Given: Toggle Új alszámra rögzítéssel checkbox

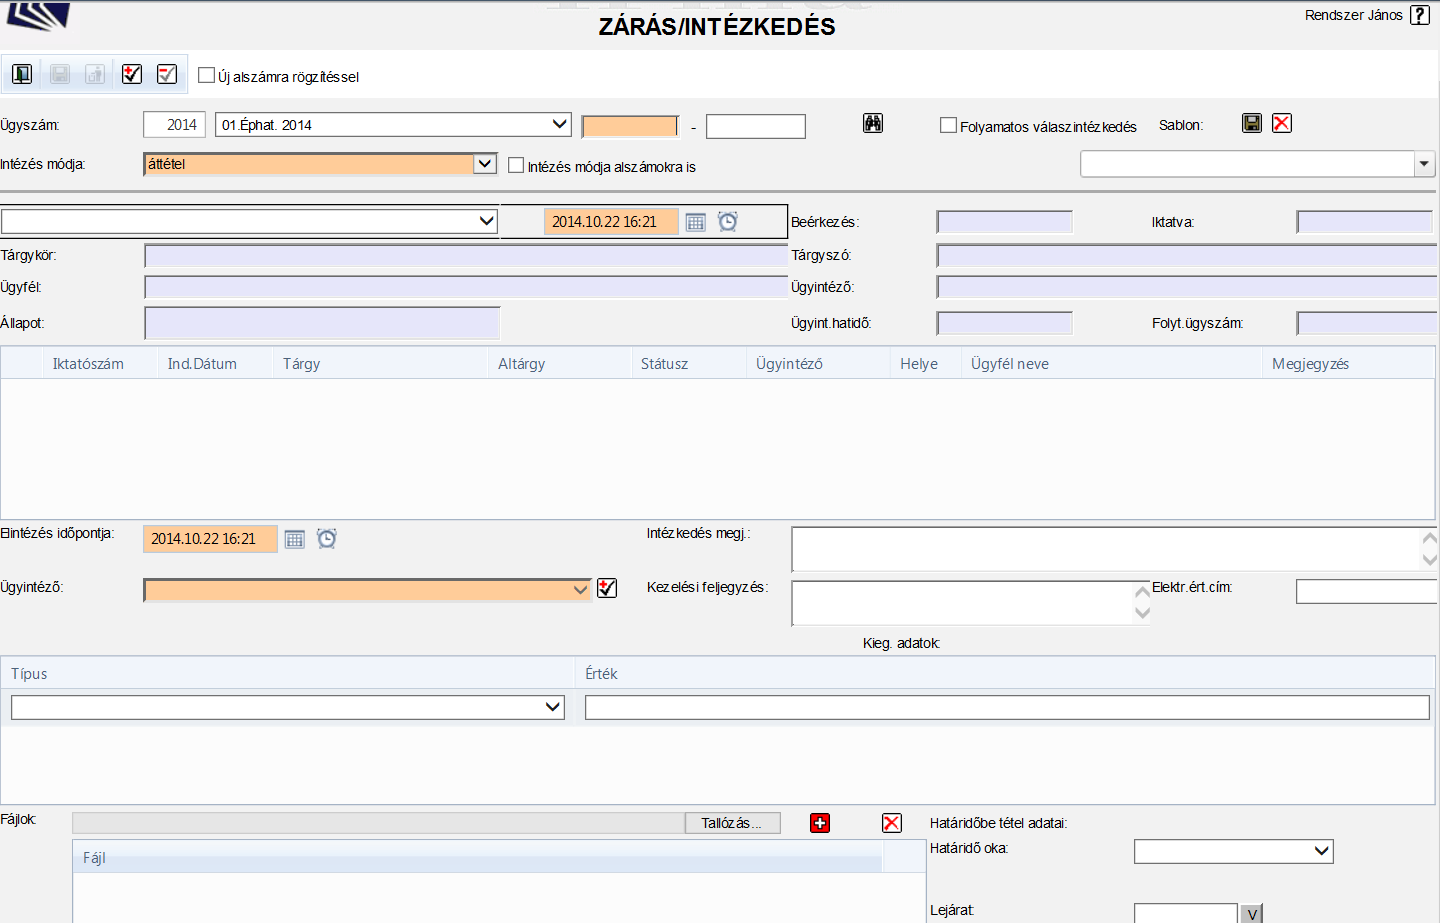Looking at the screenshot, I should pyautogui.click(x=206, y=75).
